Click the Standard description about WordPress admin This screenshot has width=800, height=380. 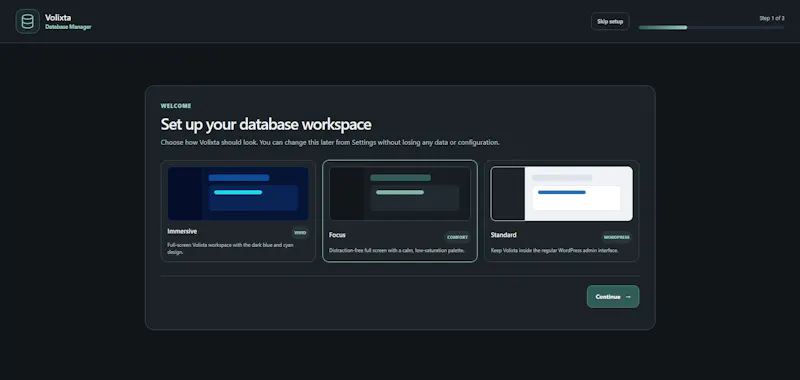click(555, 250)
